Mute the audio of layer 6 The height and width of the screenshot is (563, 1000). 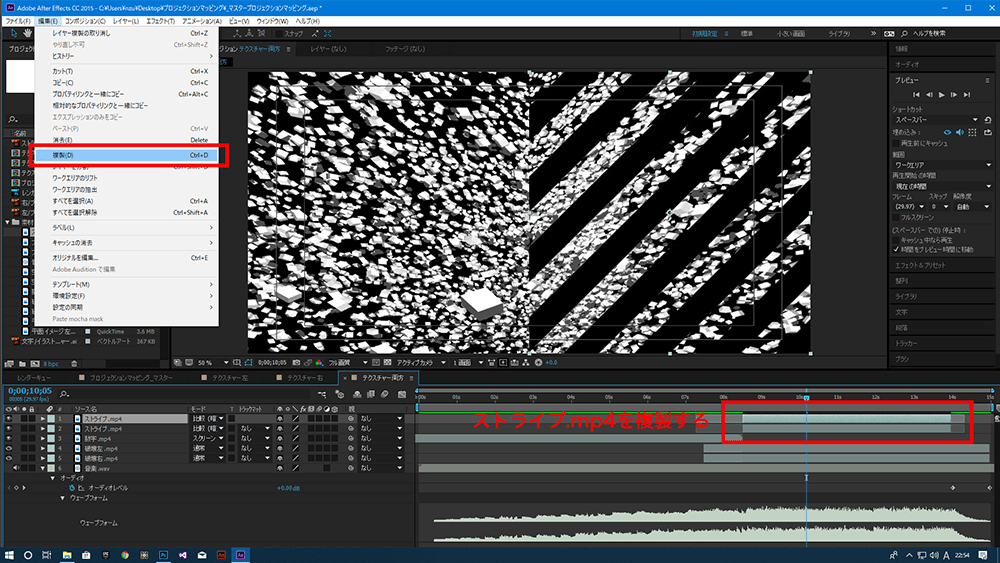point(17,468)
